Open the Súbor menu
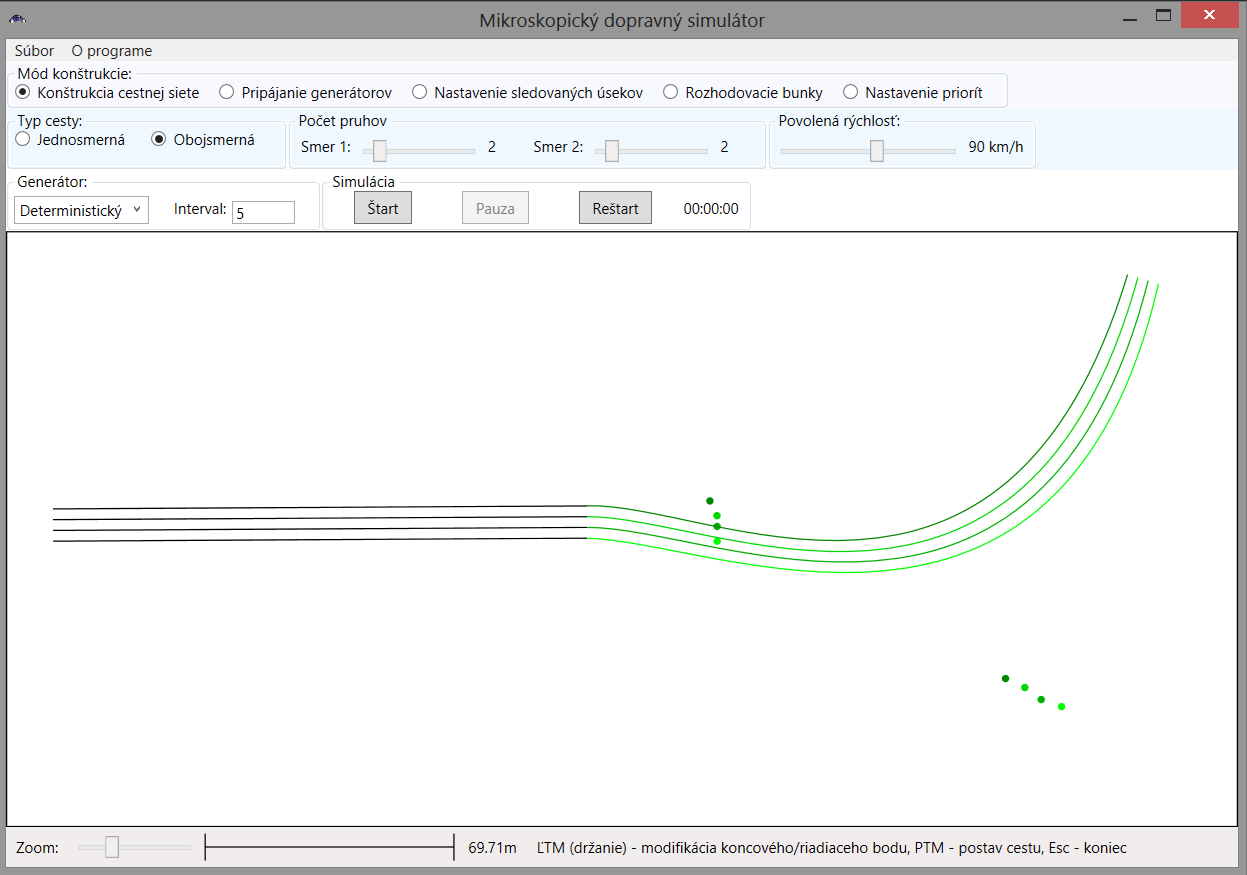The width and height of the screenshot is (1247, 875). click(34, 50)
